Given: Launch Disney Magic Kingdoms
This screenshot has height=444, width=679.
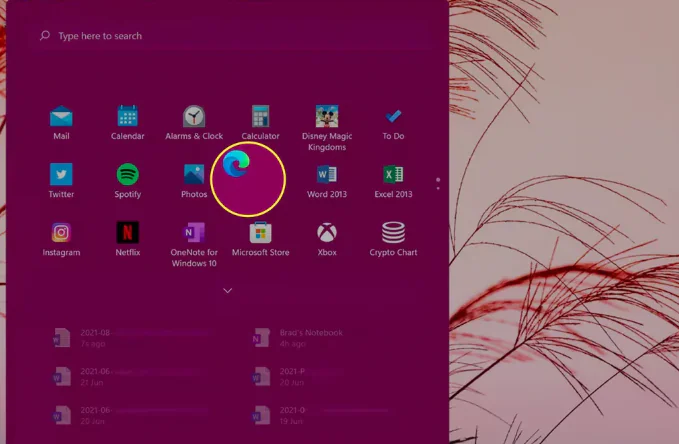Looking at the screenshot, I should (327, 128).
